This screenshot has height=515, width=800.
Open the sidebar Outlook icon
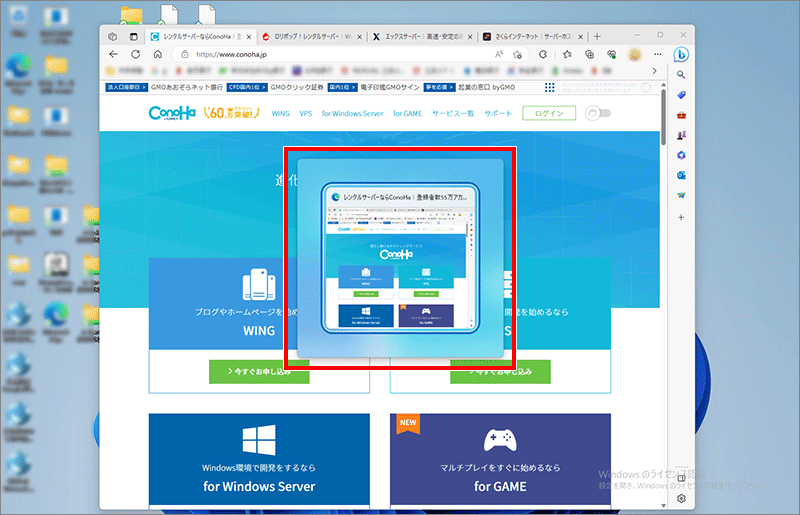click(681, 176)
